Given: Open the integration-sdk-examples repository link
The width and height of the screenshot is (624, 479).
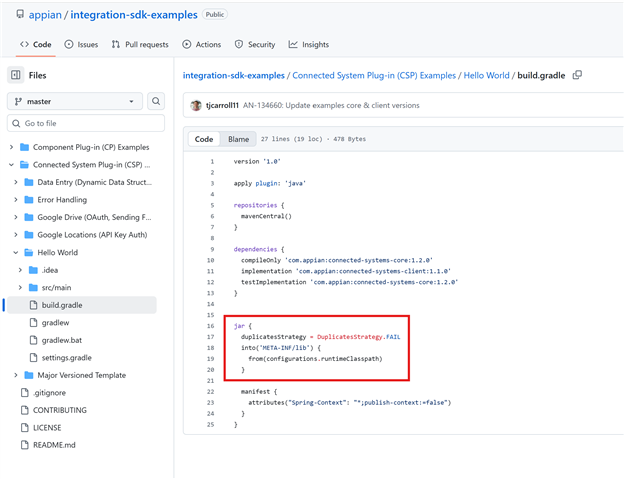Looking at the screenshot, I should coord(134,15).
